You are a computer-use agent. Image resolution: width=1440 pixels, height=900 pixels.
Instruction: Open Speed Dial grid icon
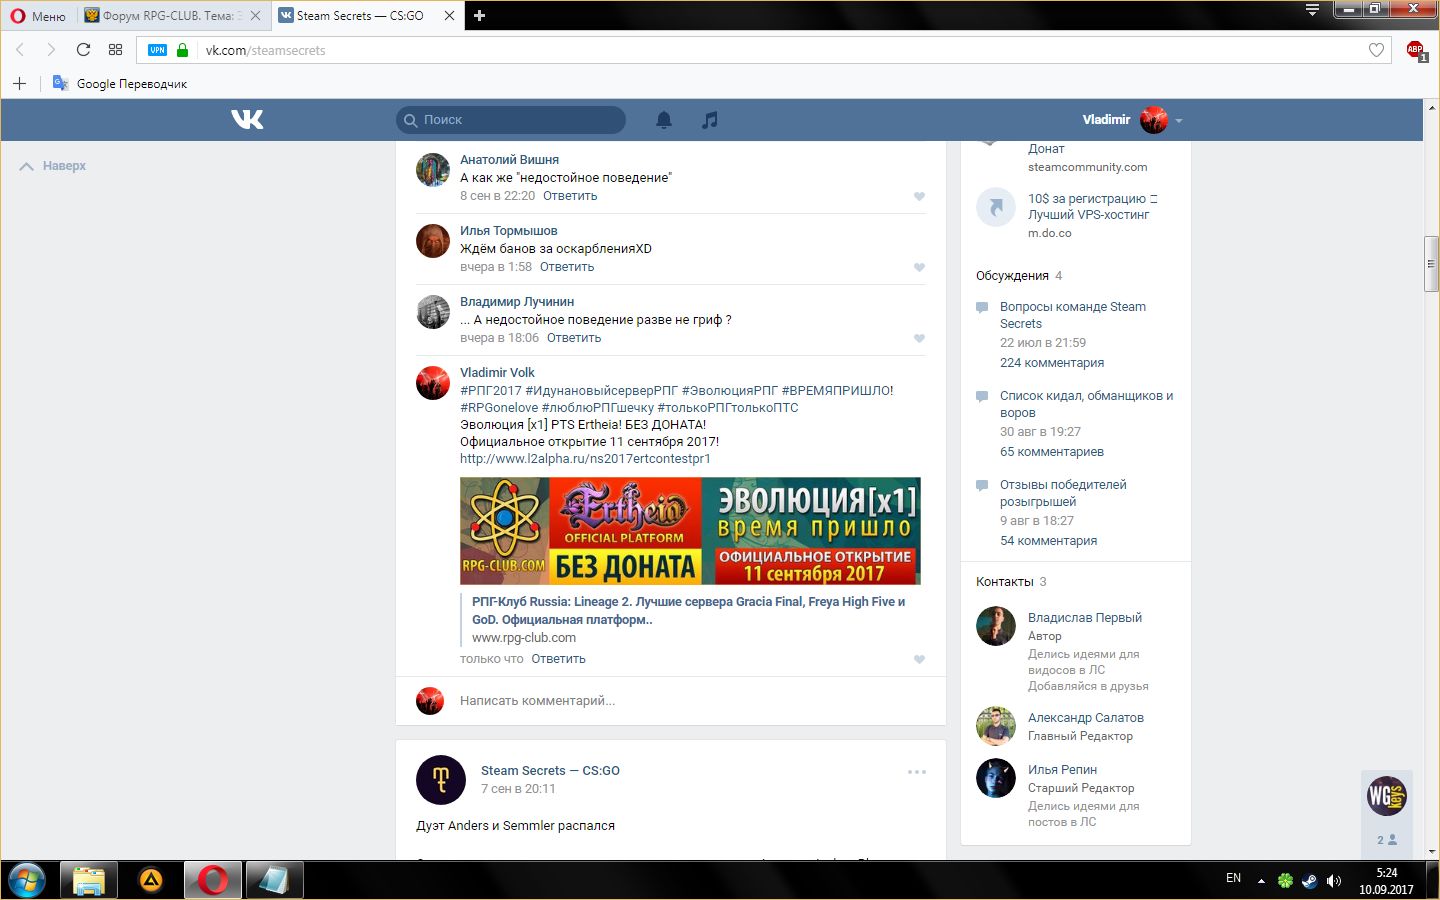pos(116,50)
